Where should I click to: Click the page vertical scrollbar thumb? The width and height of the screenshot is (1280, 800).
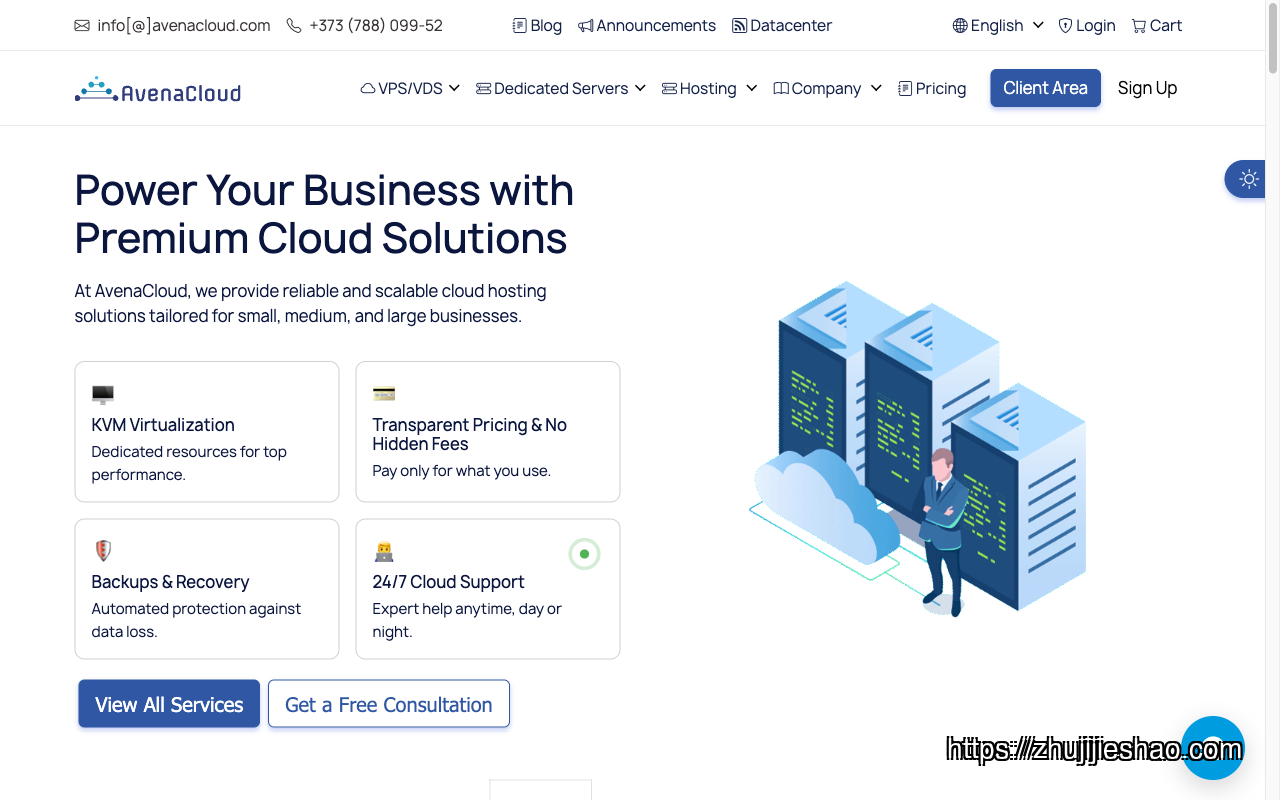[1273, 40]
